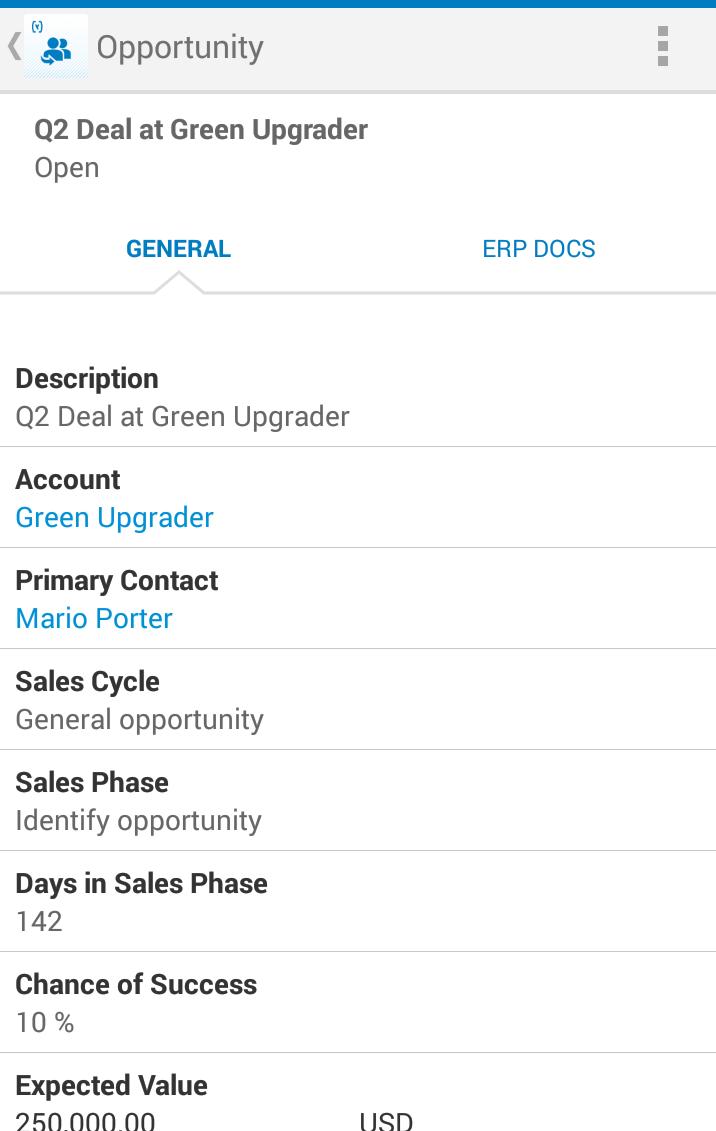Tap the Sales Cycle field
Image resolution: width=716 pixels, height=1131 pixels.
click(x=139, y=700)
